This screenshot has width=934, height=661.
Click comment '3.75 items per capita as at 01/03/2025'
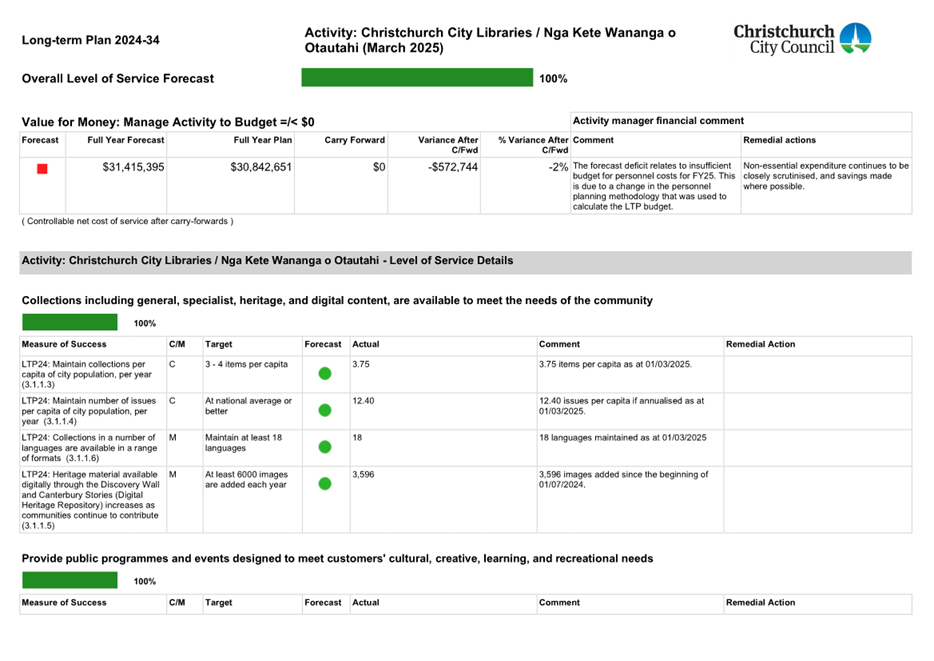615,364
